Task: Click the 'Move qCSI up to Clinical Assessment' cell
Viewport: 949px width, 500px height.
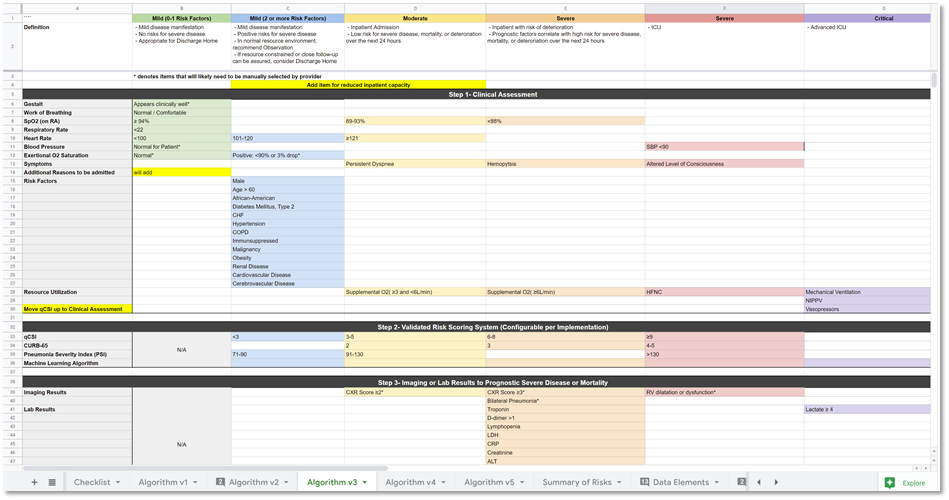Action: 77,309
